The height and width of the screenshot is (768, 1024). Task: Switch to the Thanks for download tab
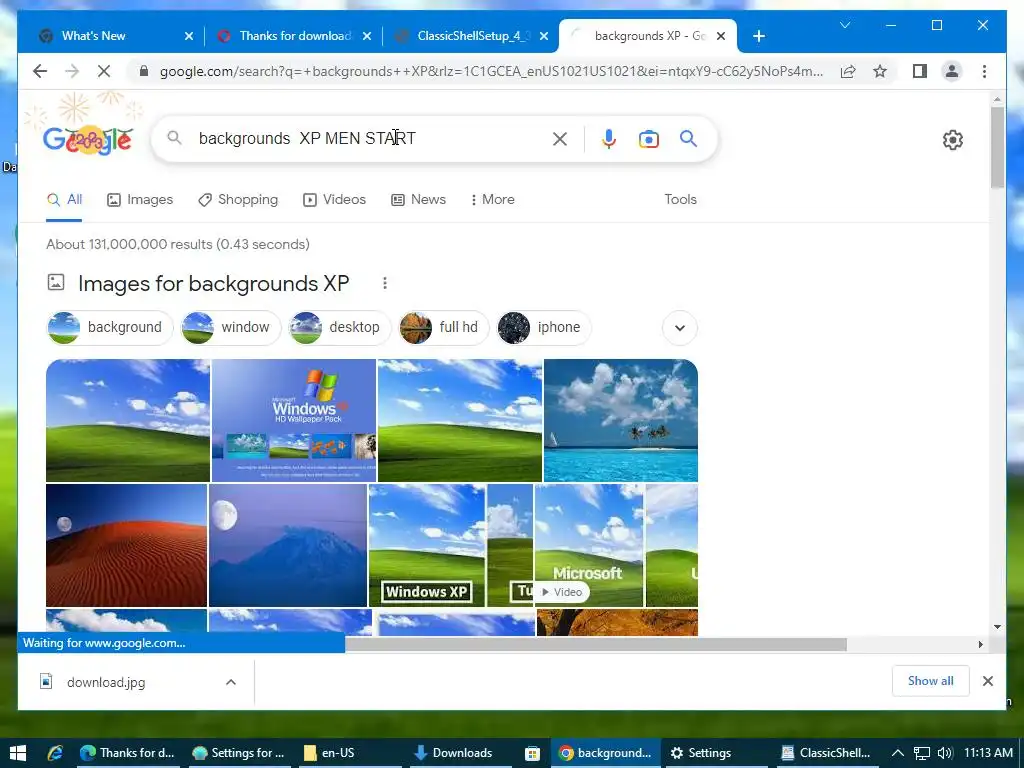(295, 36)
